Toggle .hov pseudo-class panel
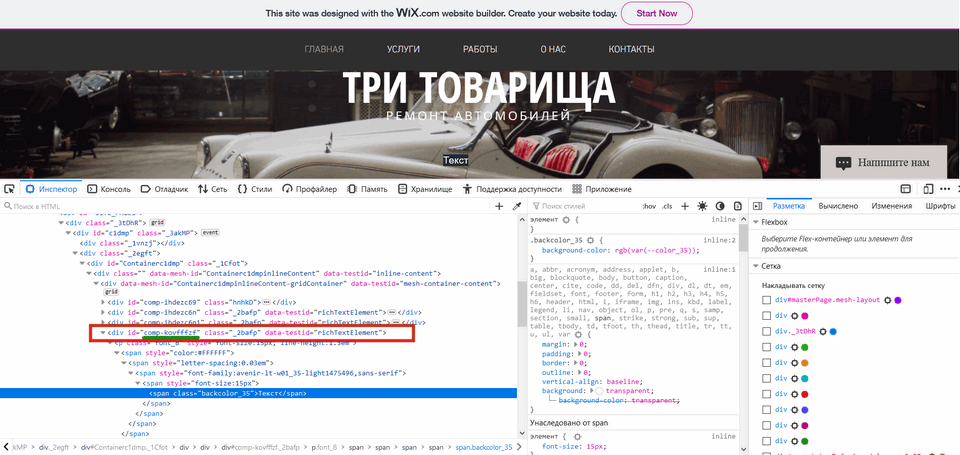 [x=647, y=206]
